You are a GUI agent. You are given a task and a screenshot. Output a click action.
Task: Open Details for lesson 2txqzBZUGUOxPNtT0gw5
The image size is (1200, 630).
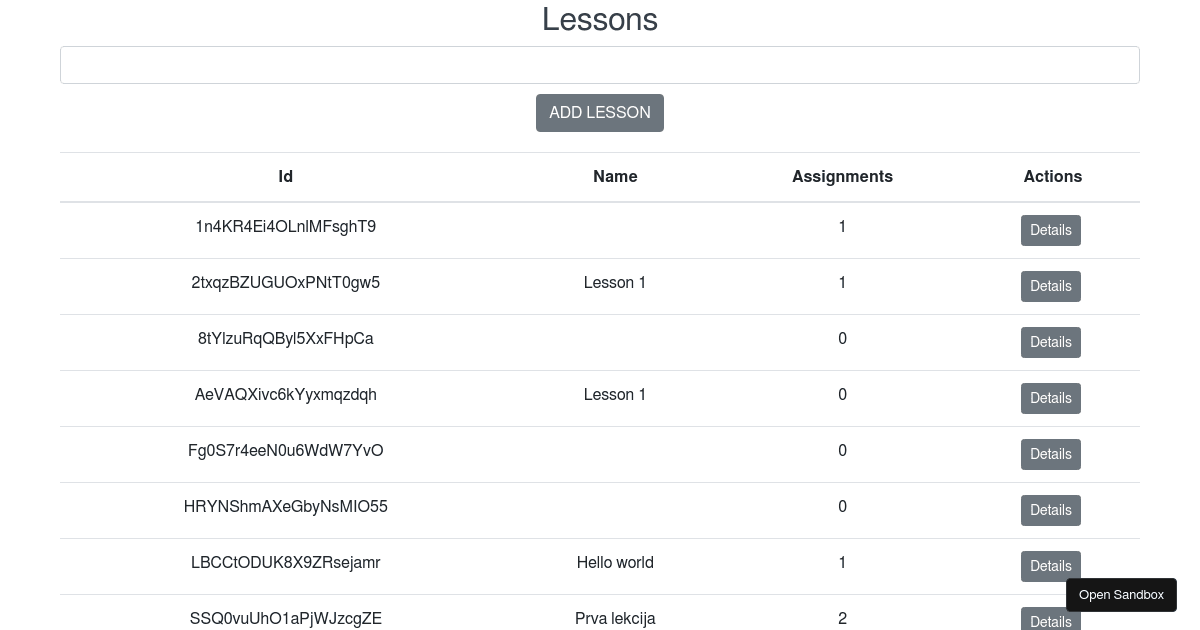click(1050, 286)
